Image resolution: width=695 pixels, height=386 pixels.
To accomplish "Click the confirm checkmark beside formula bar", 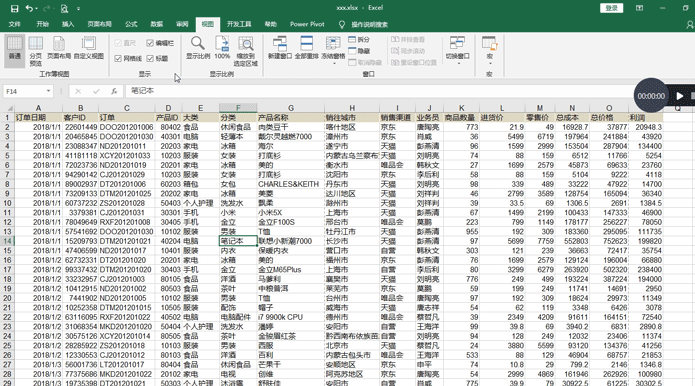I will tap(96, 91).
